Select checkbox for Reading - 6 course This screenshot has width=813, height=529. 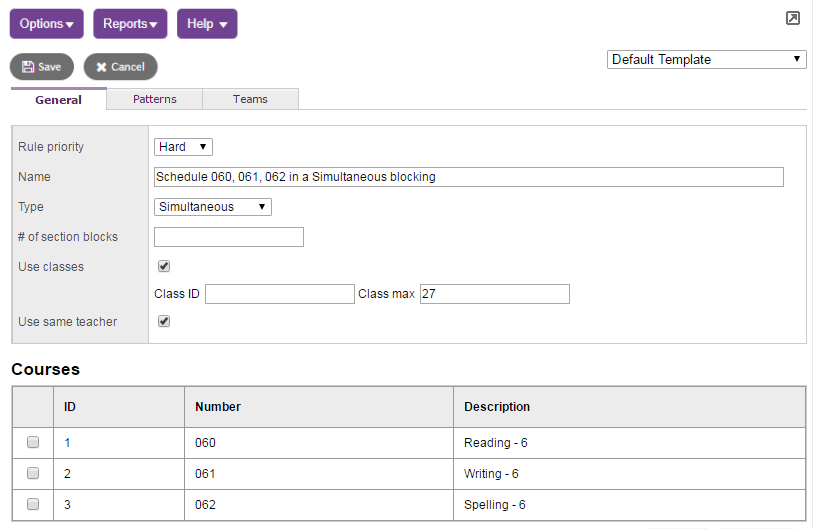pos(33,442)
